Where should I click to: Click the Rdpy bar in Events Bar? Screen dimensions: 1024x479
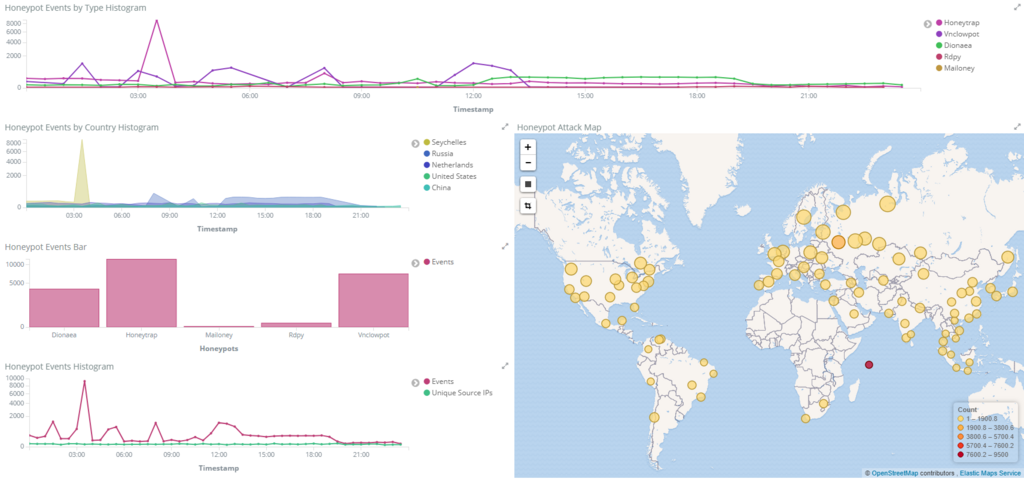tap(296, 325)
